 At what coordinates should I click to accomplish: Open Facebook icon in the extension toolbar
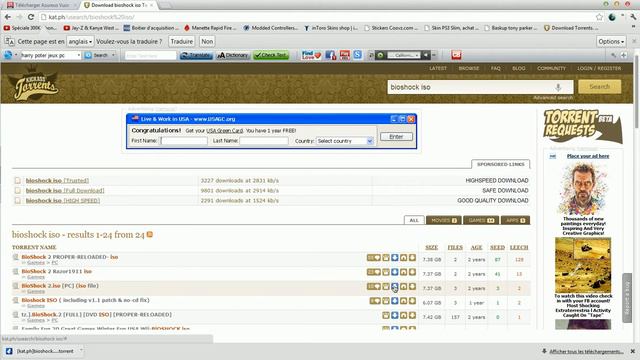point(331,55)
